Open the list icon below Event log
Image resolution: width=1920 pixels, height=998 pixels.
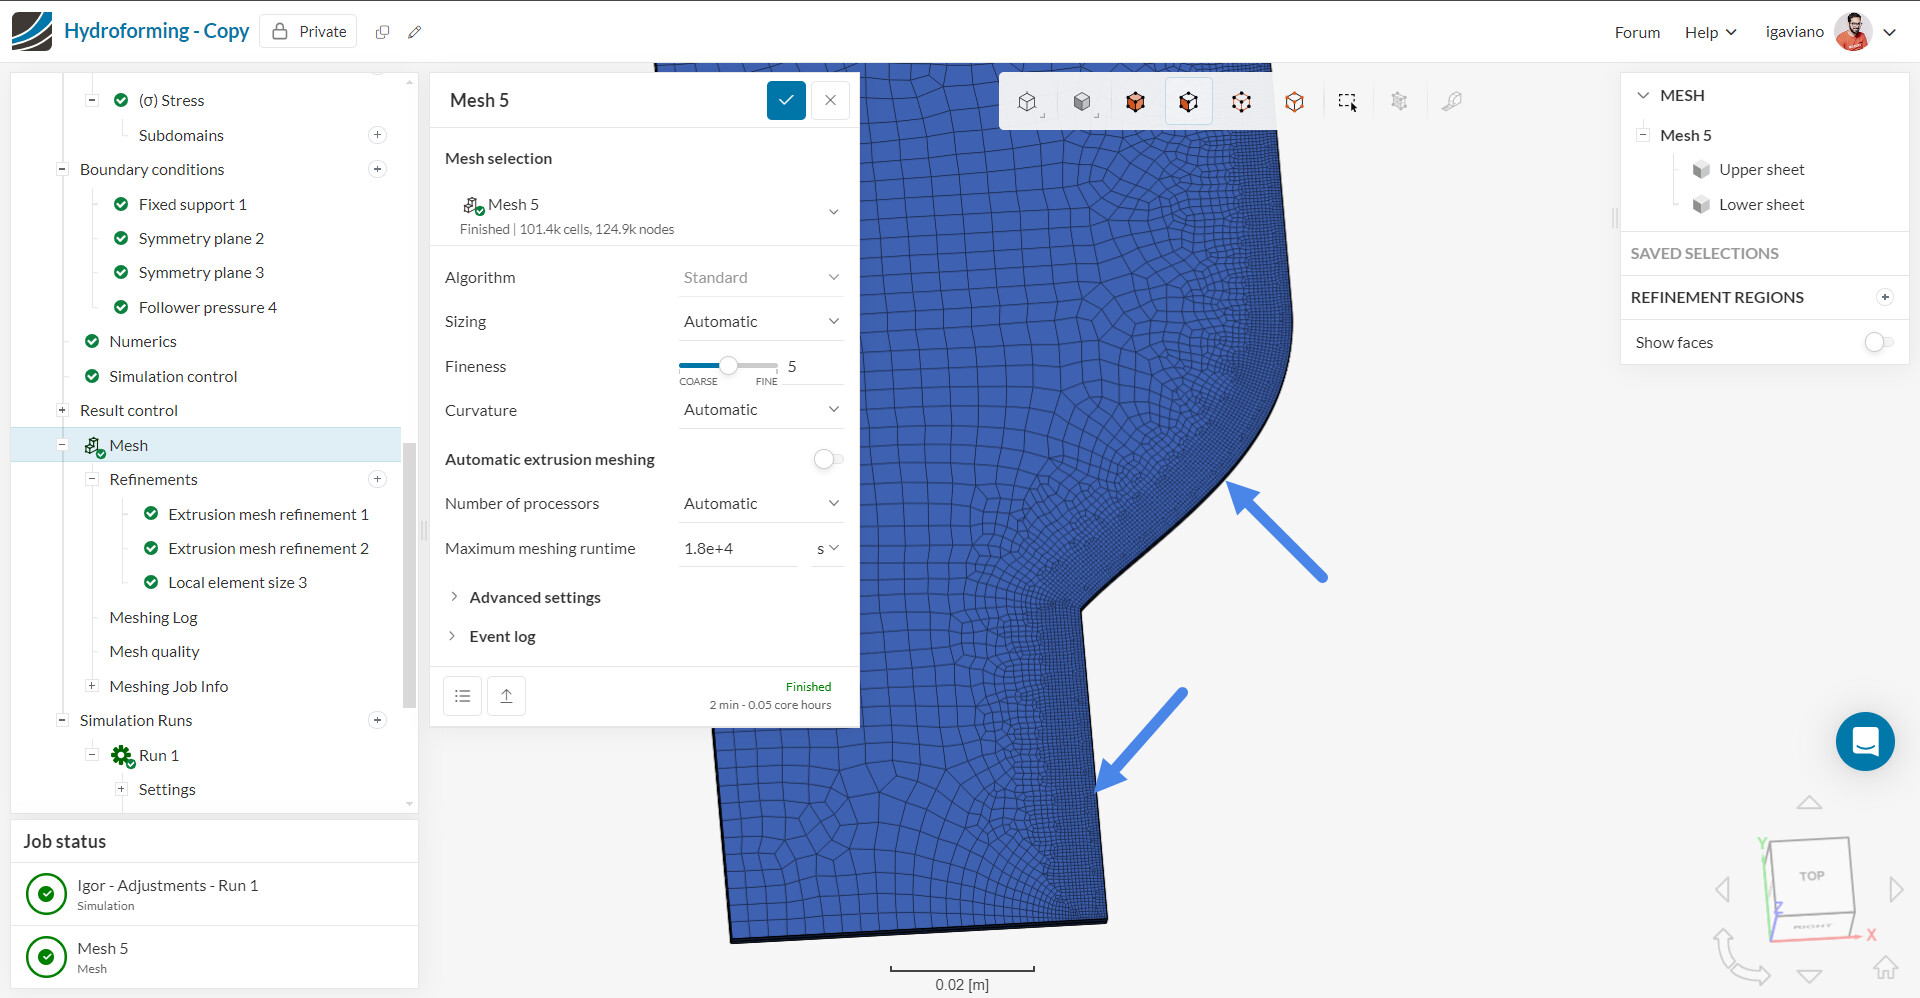[462, 696]
